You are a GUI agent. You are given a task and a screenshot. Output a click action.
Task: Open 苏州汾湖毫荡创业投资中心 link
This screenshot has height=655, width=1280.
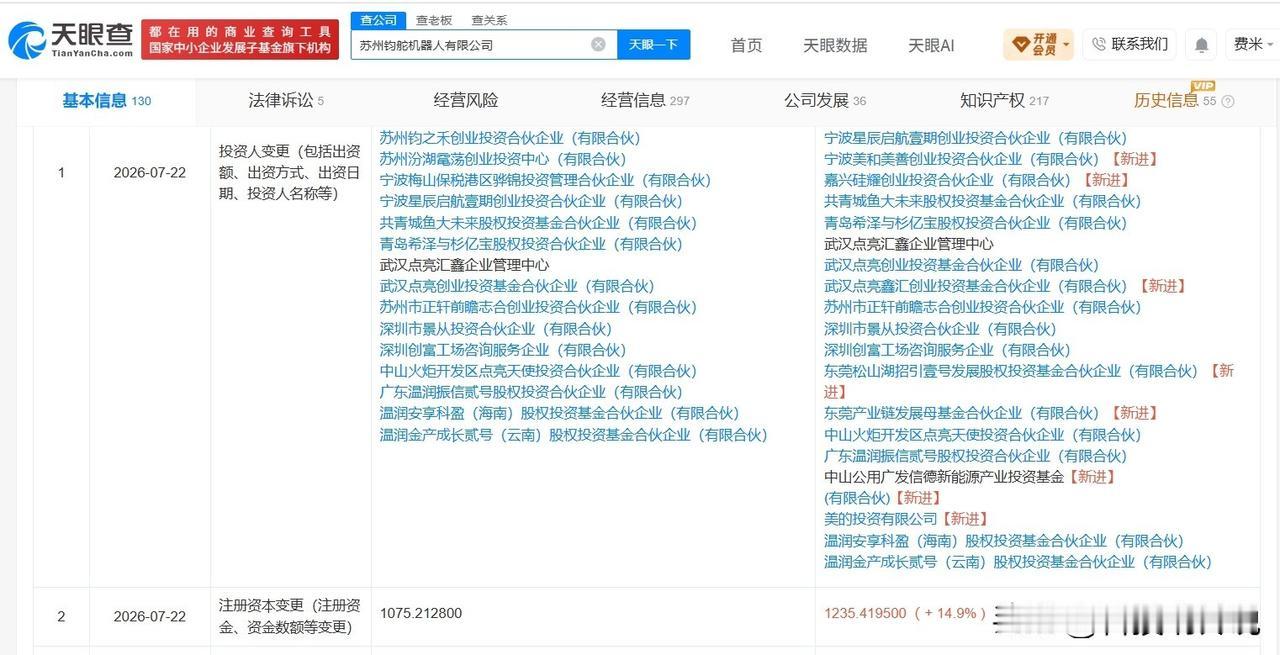(502, 159)
